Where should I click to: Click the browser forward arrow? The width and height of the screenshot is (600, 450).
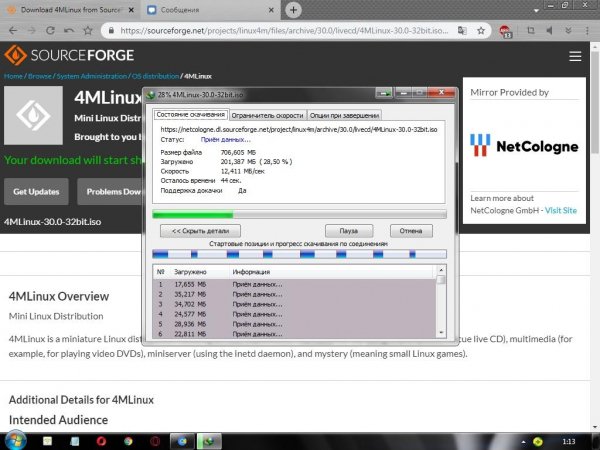[x=32, y=31]
